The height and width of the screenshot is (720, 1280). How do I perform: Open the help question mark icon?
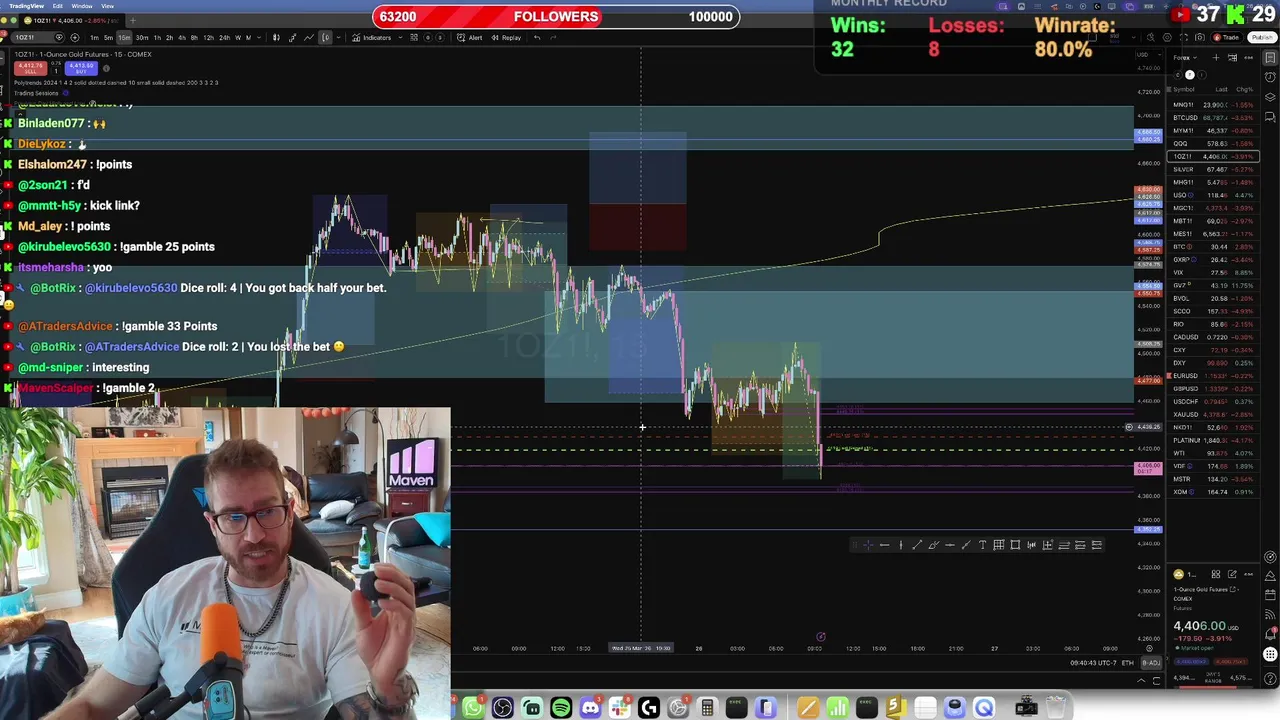1270,679
